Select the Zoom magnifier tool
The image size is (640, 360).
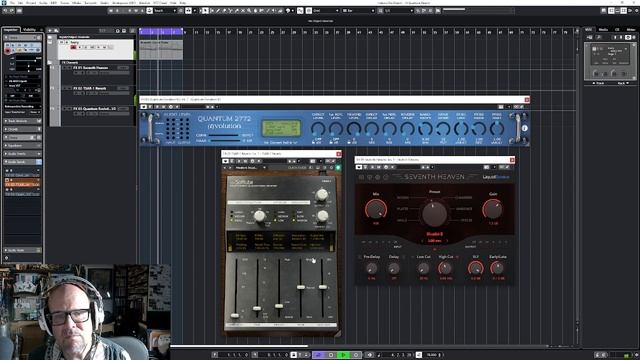[x=249, y=11]
